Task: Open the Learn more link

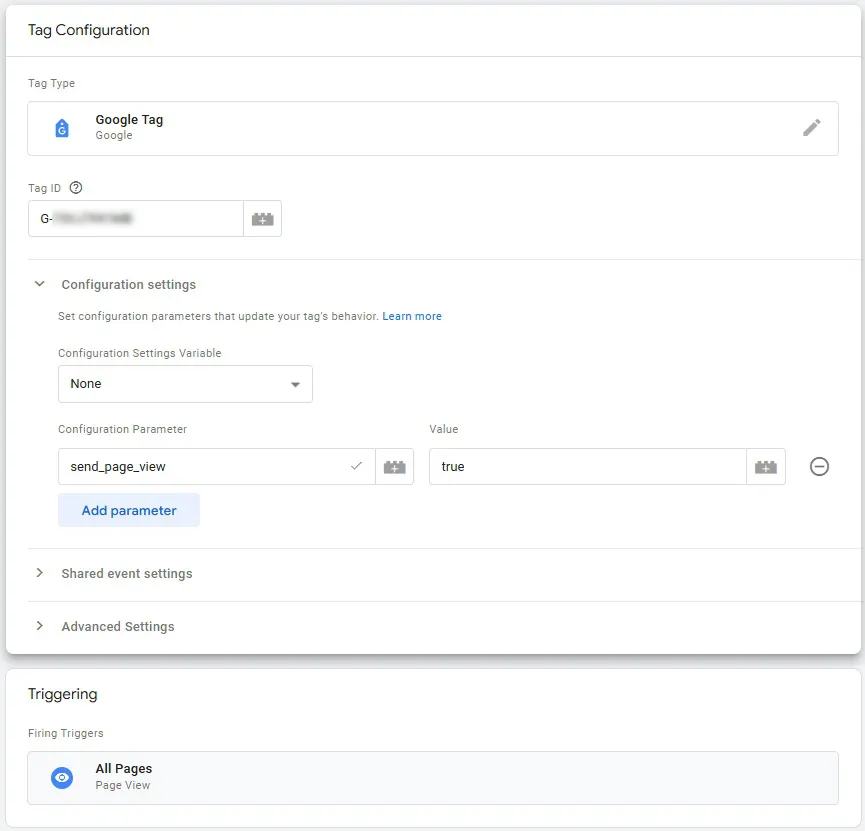Action: point(412,316)
